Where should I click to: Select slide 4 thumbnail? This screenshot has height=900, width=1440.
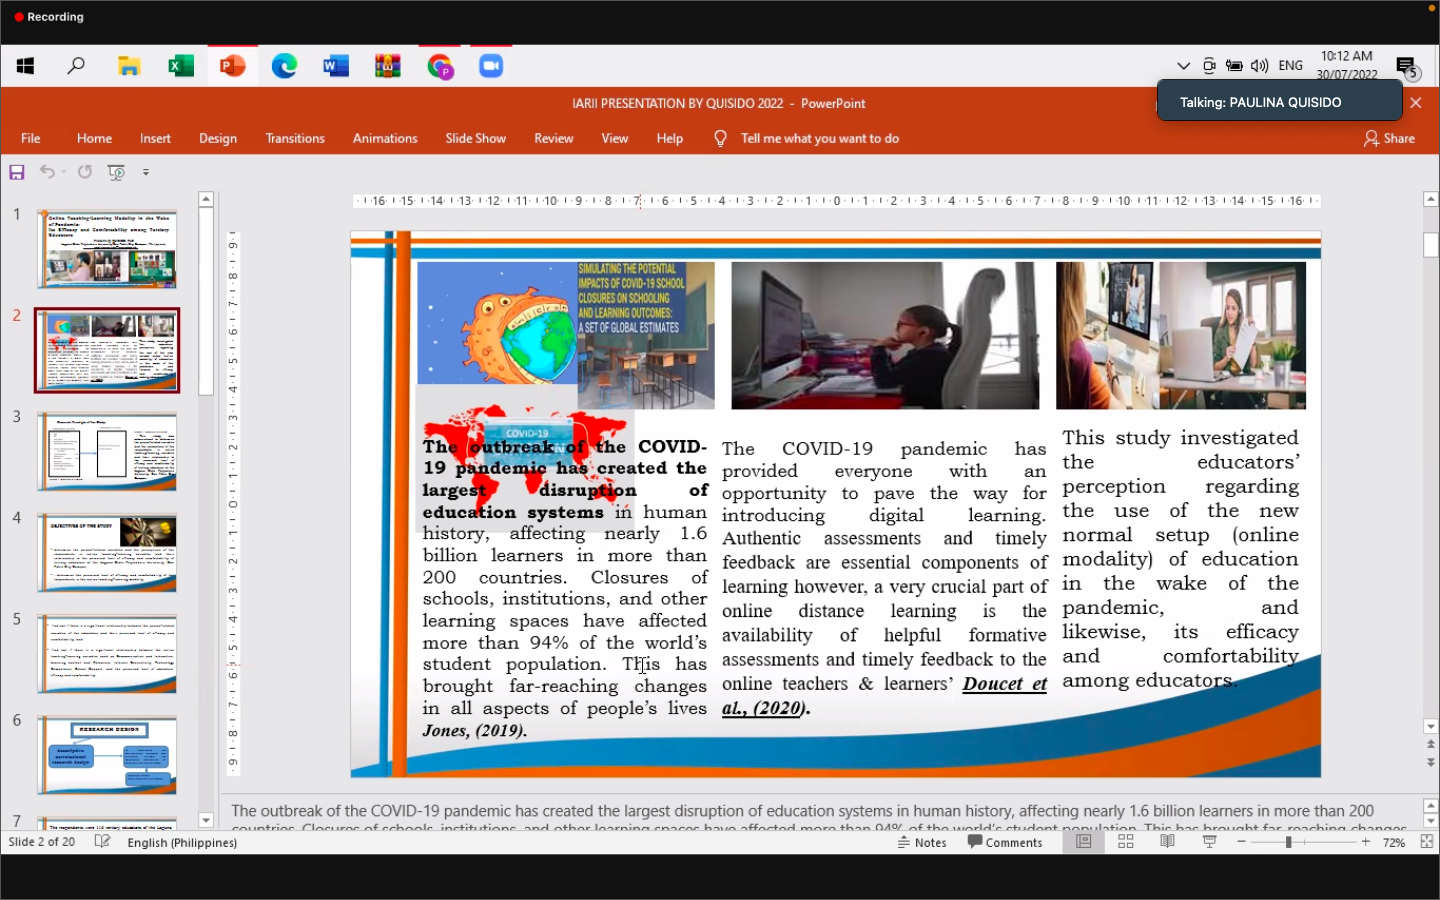click(107, 553)
